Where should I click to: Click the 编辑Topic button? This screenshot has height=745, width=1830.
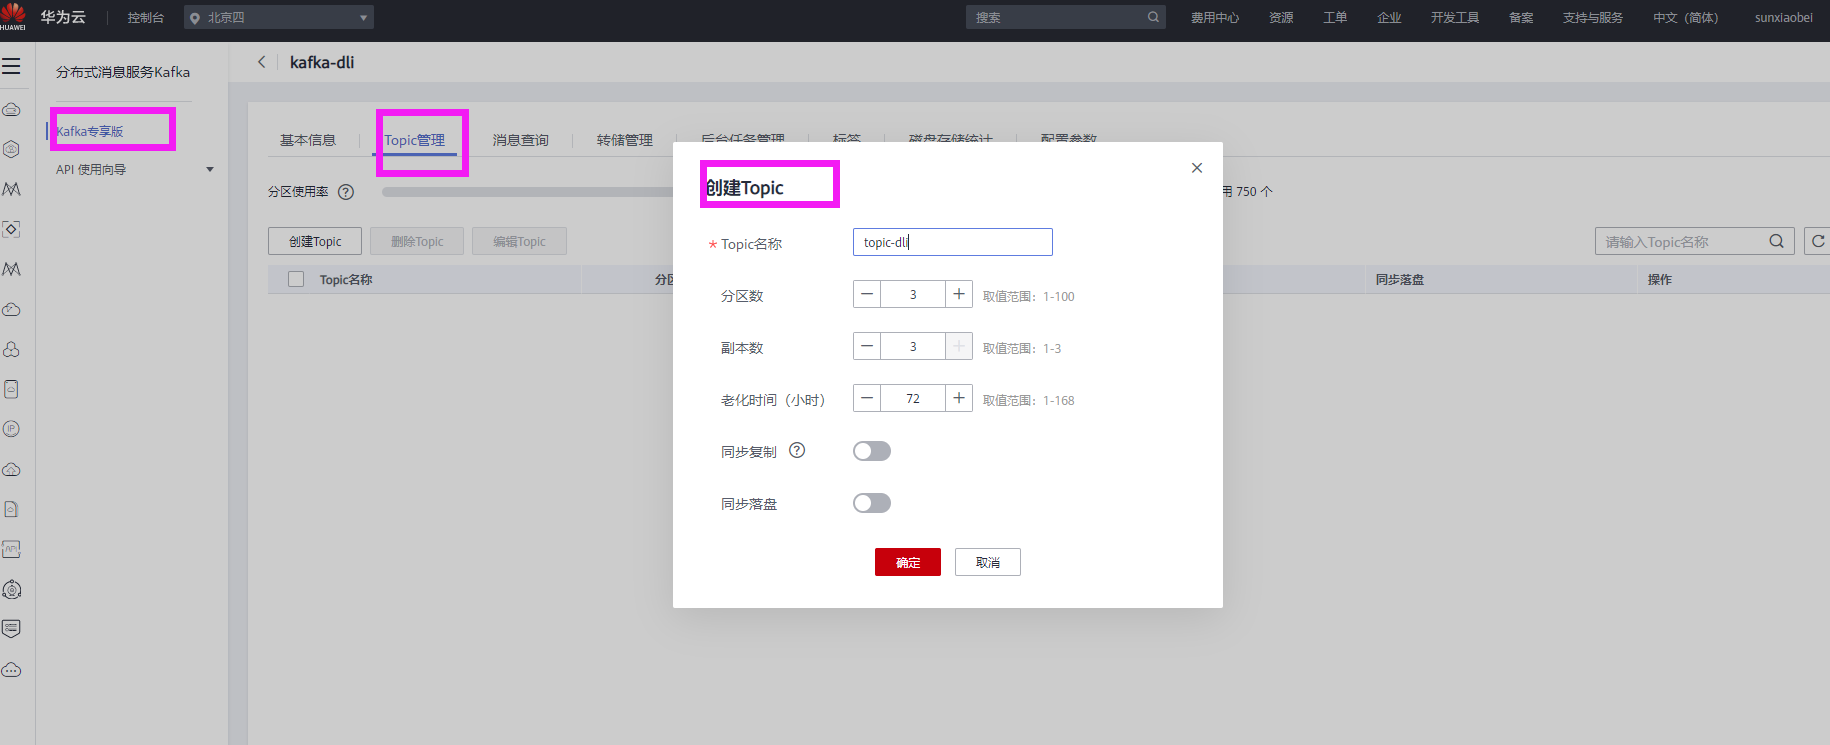519,241
